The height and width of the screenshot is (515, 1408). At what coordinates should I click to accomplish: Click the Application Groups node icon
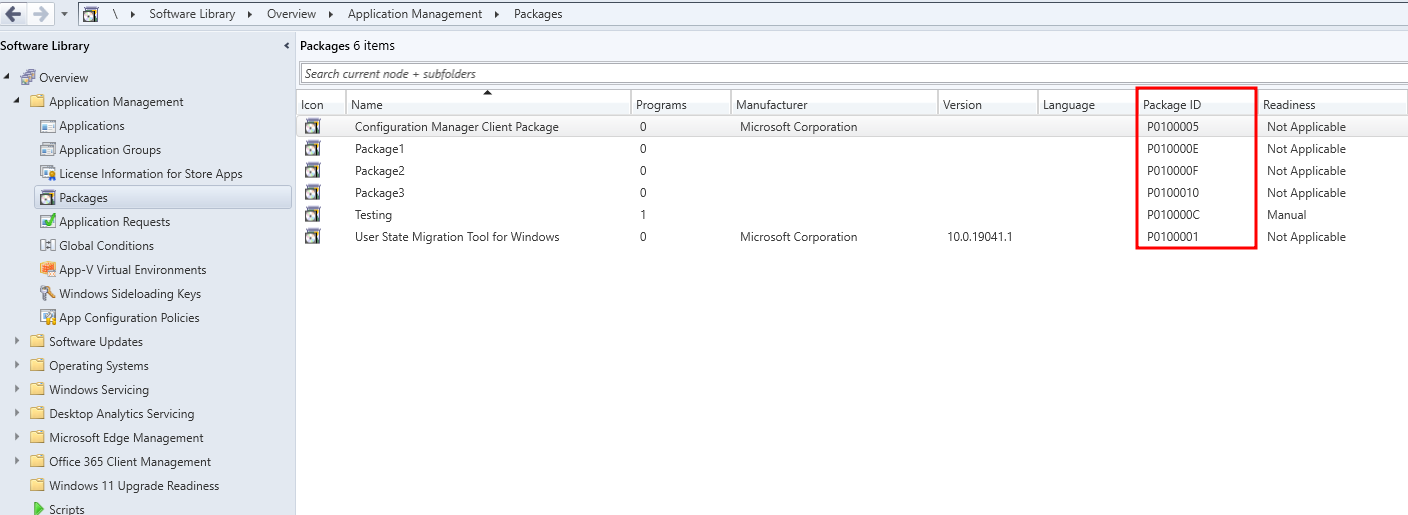click(48, 150)
